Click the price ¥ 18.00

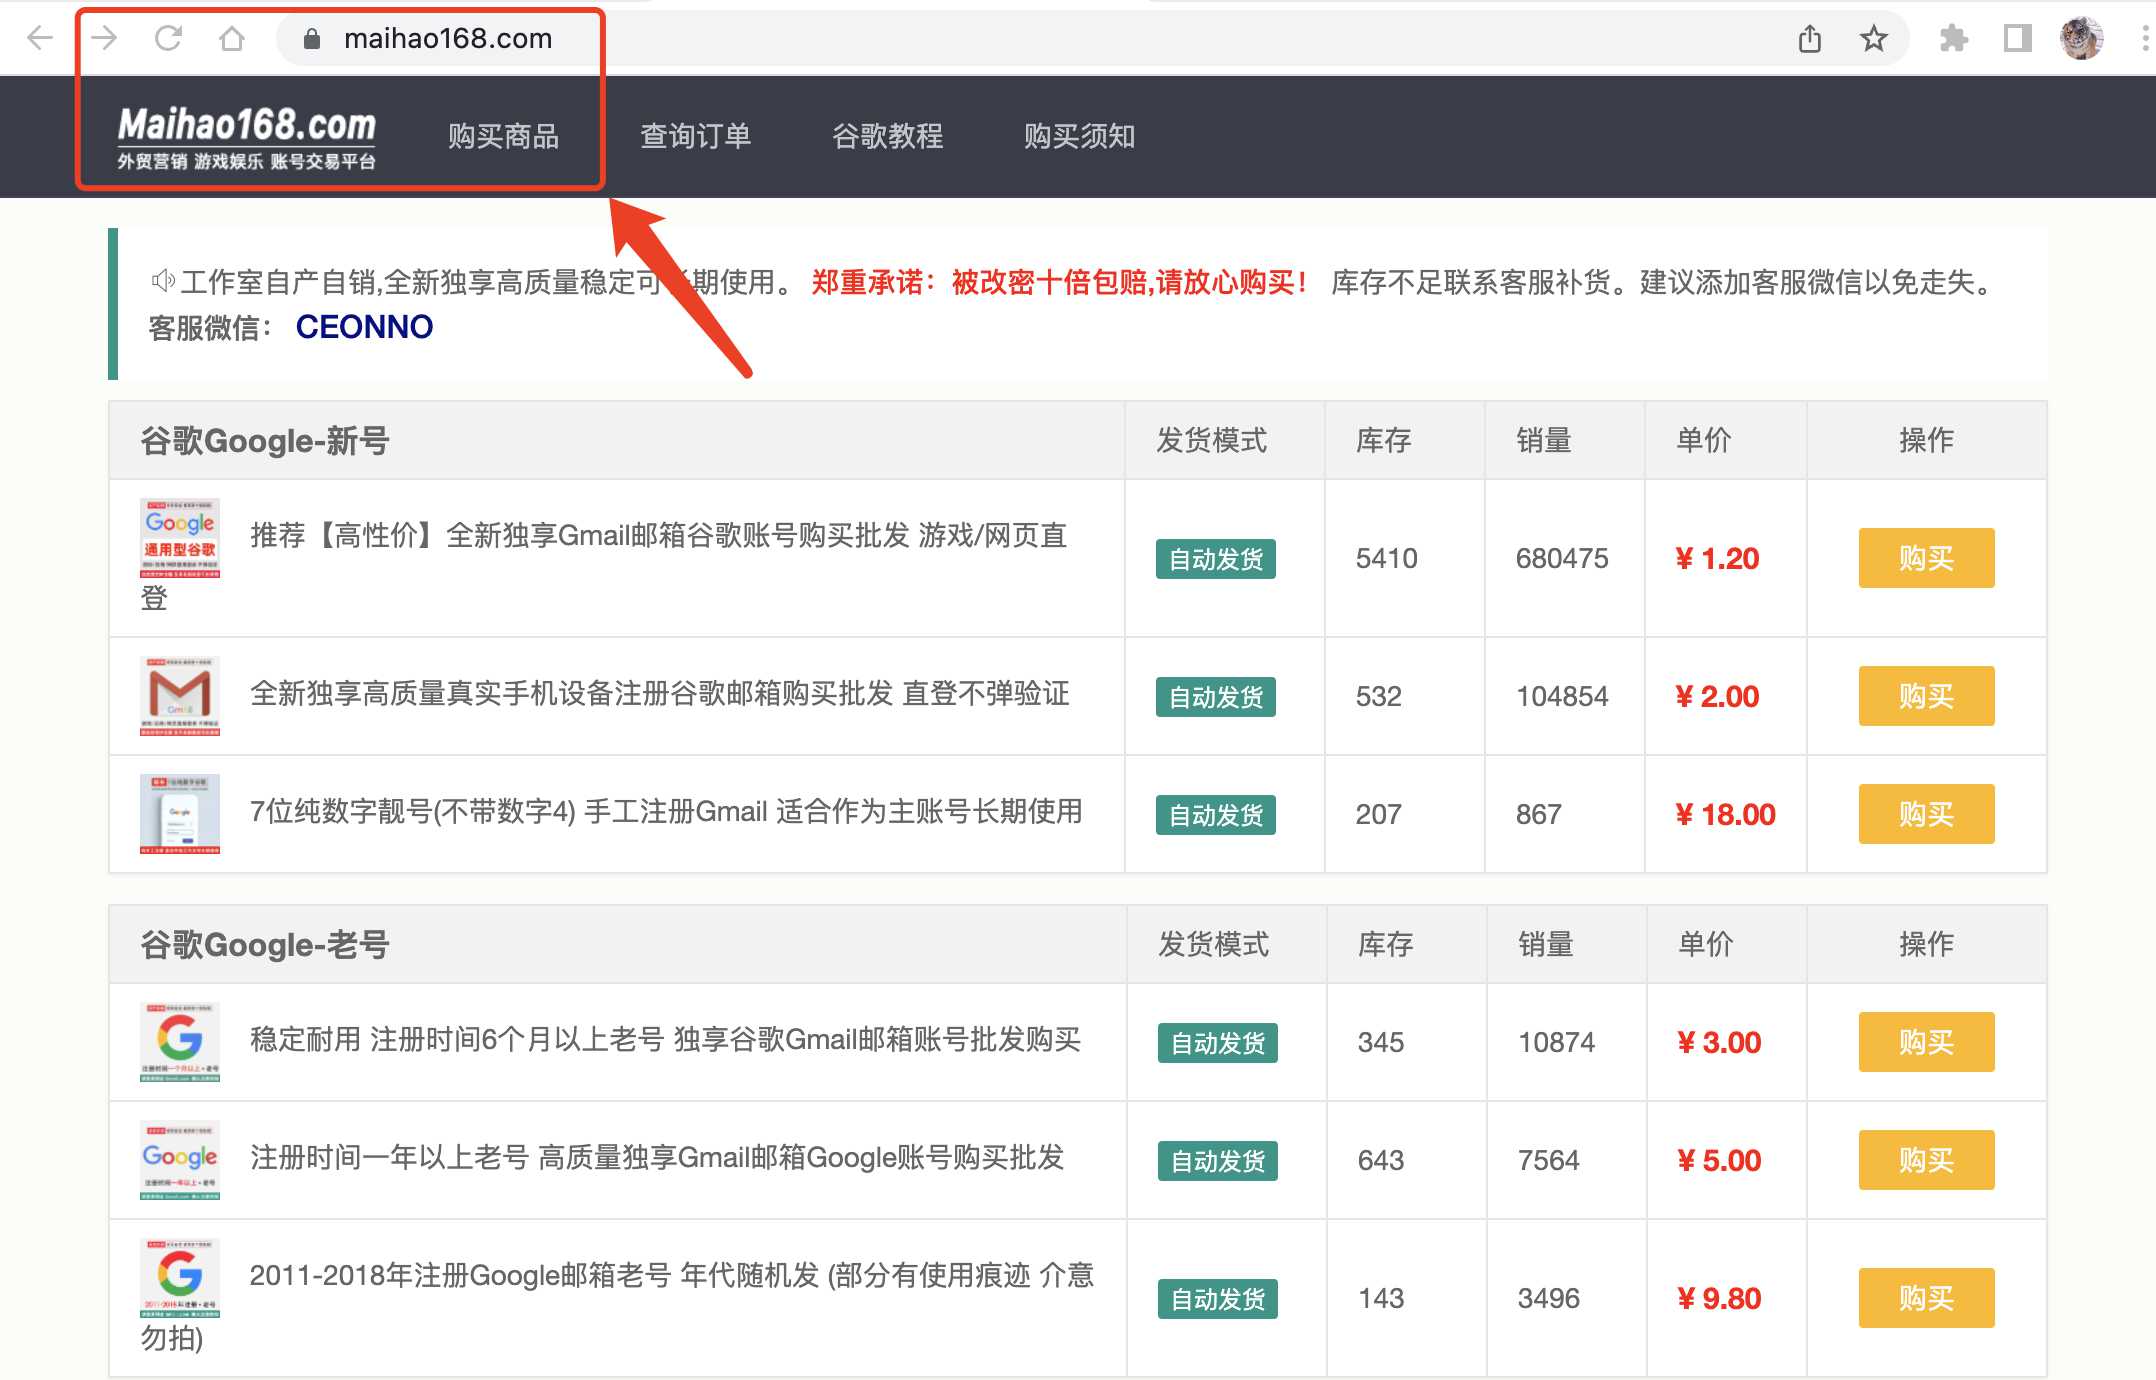tap(1725, 814)
